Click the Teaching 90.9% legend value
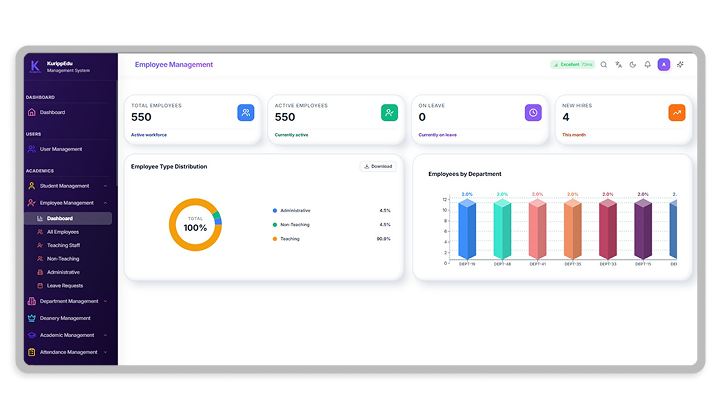 point(383,239)
